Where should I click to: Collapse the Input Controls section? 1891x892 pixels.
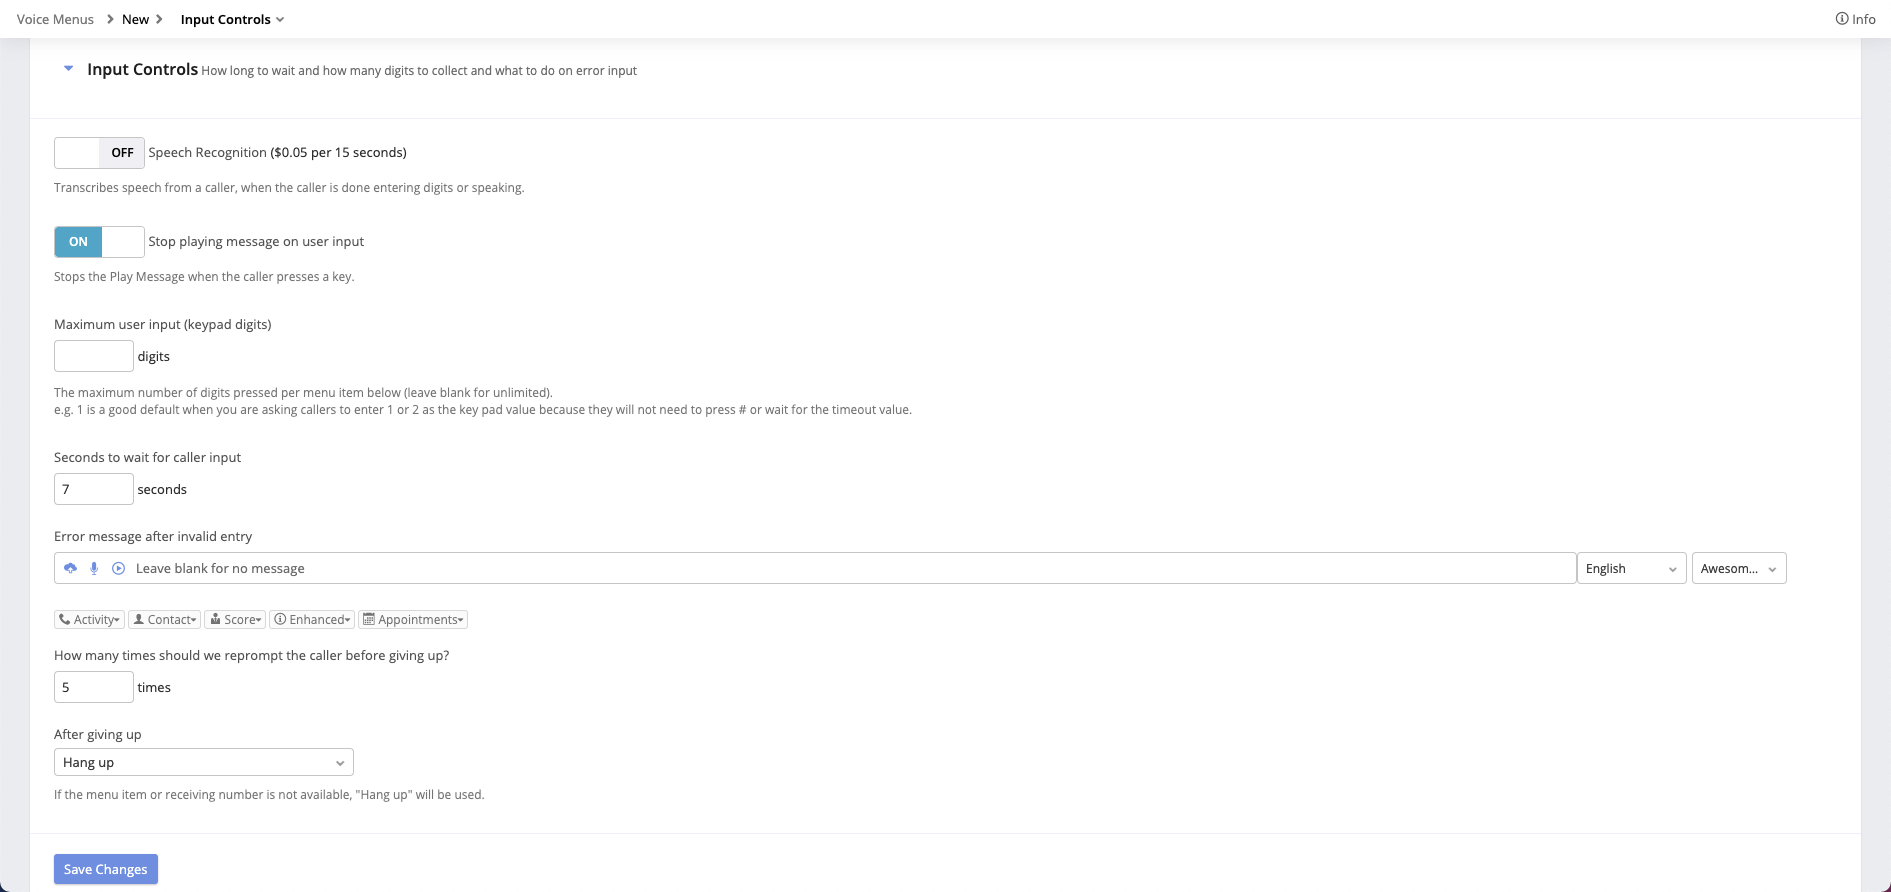[x=68, y=69]
